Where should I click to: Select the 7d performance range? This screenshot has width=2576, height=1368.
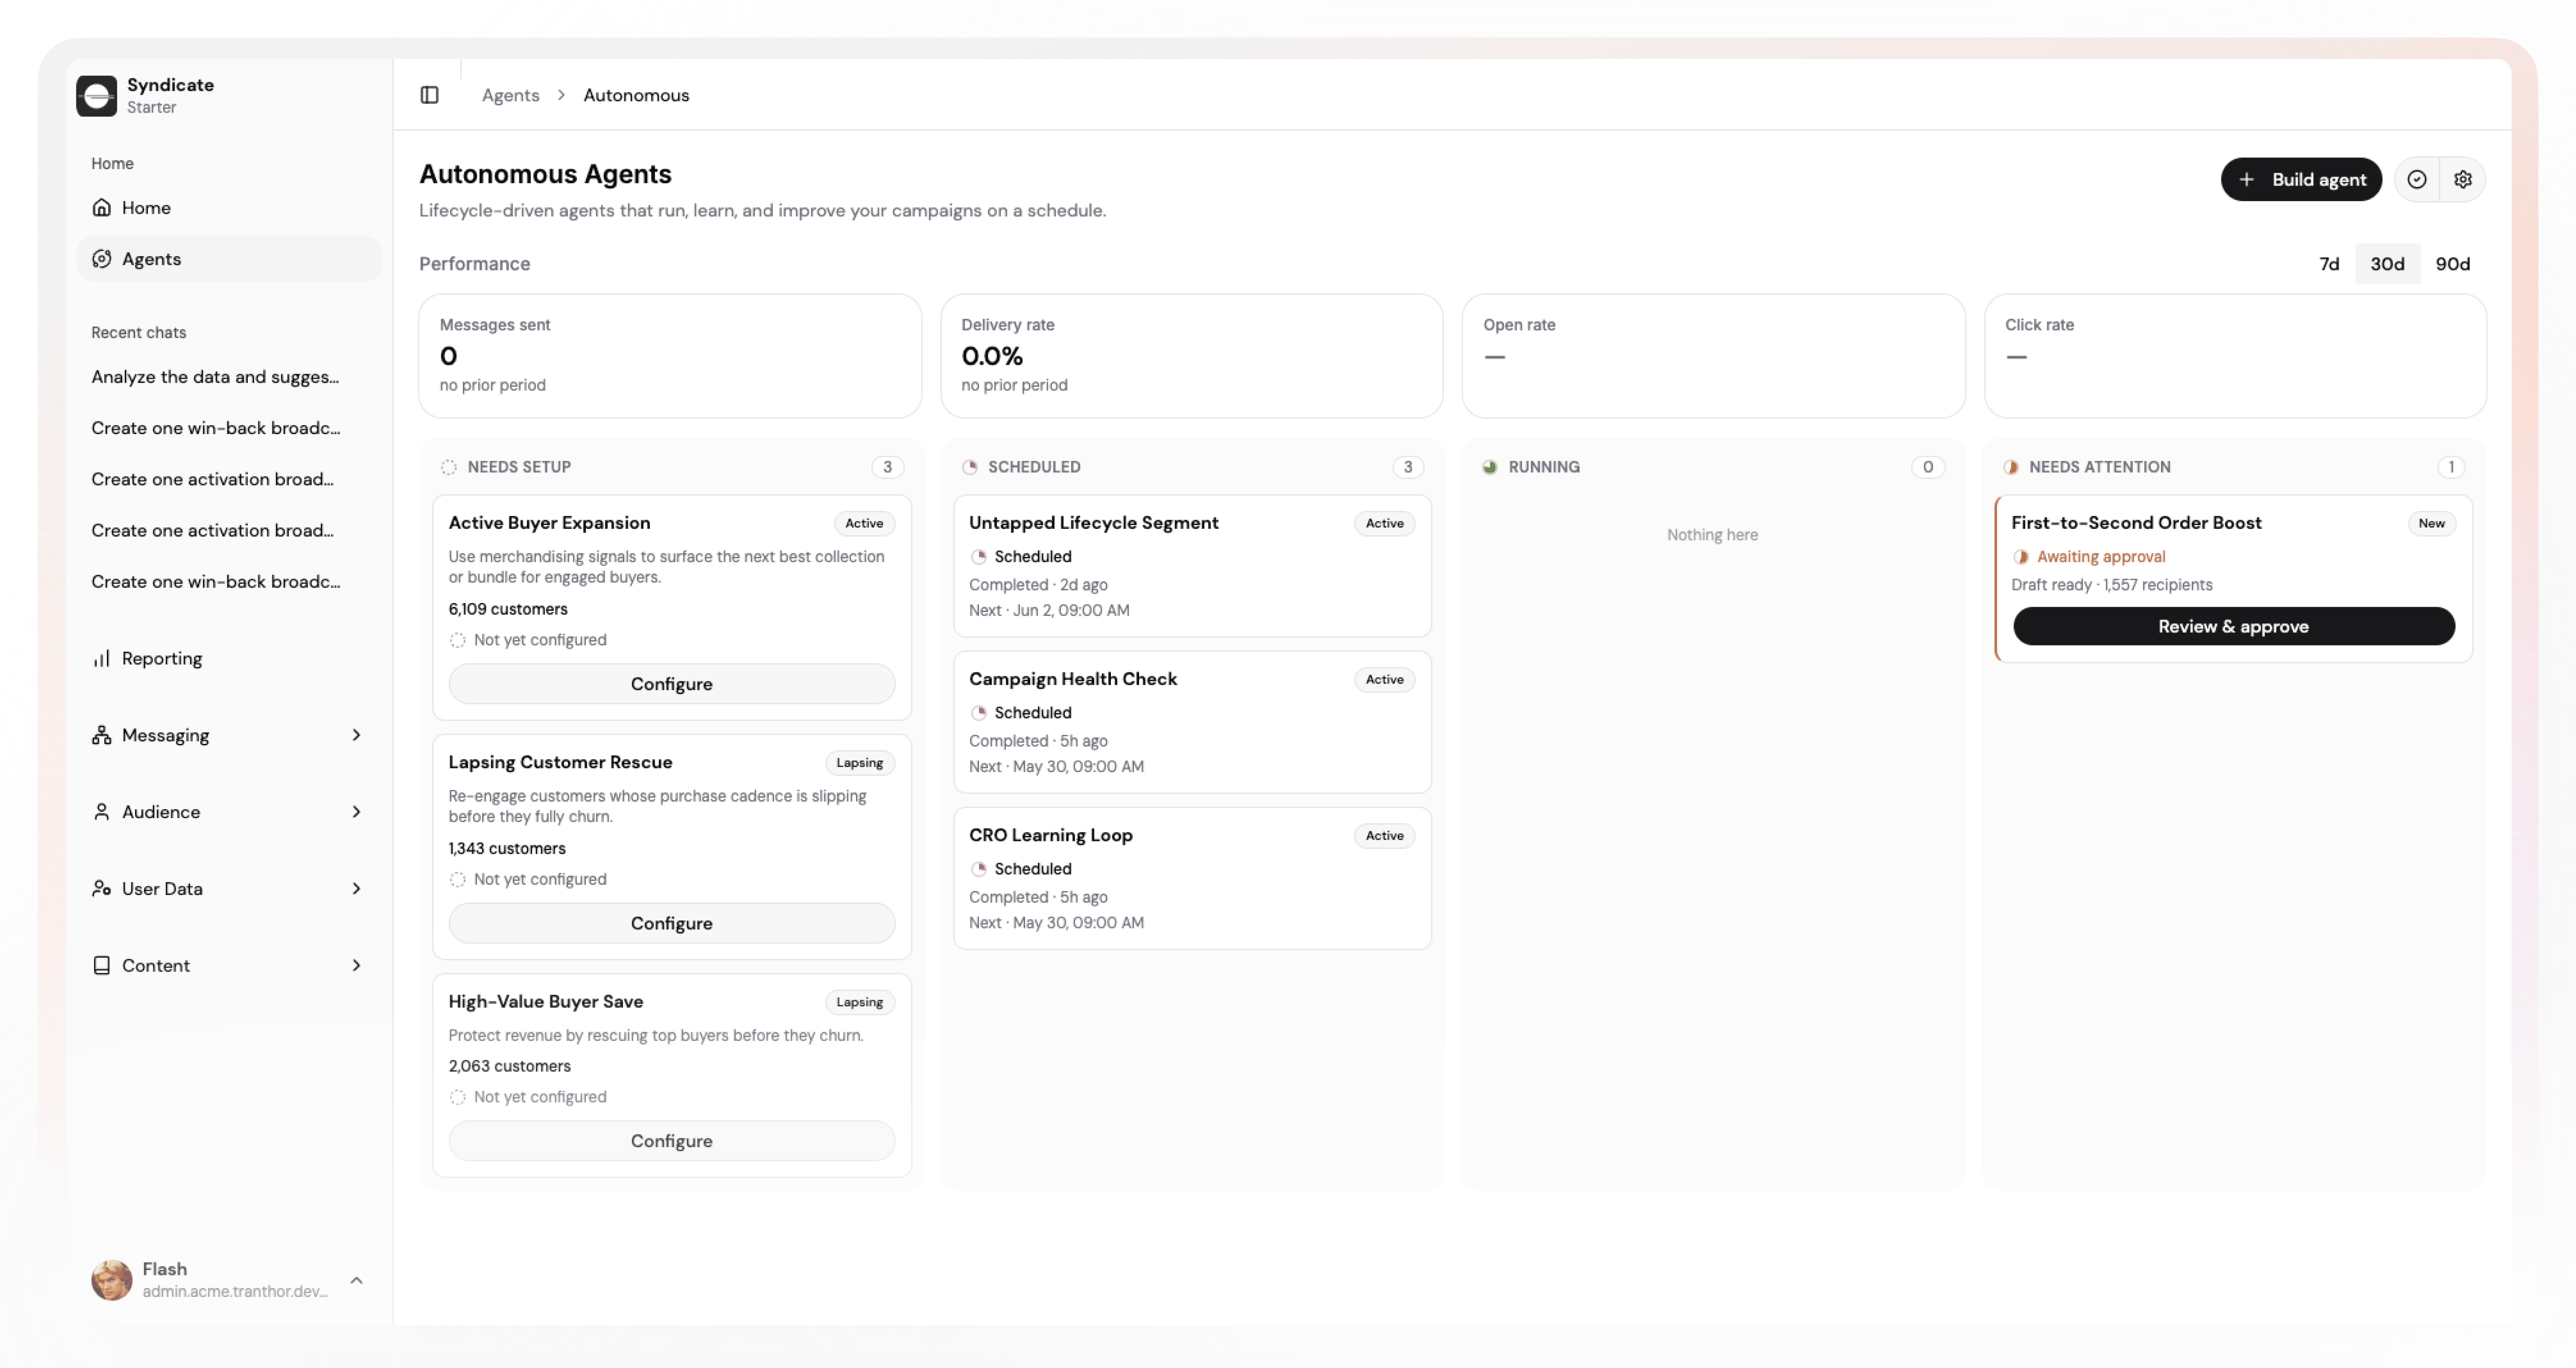pos(2329,264)
